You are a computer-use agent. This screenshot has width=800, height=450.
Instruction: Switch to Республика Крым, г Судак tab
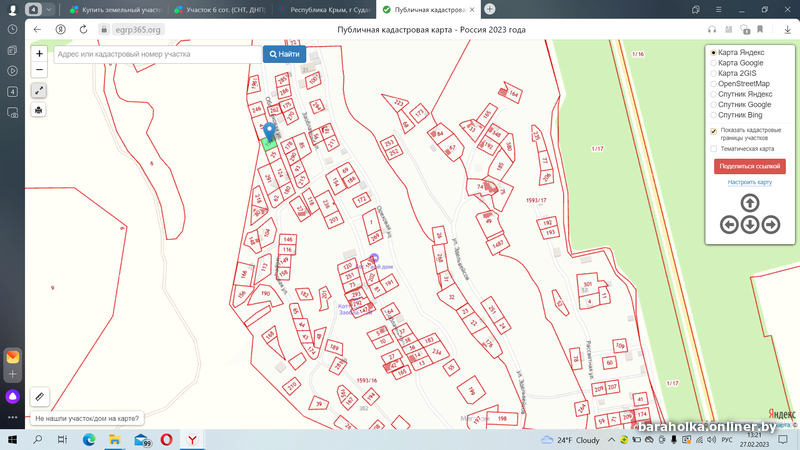point(324,9)
